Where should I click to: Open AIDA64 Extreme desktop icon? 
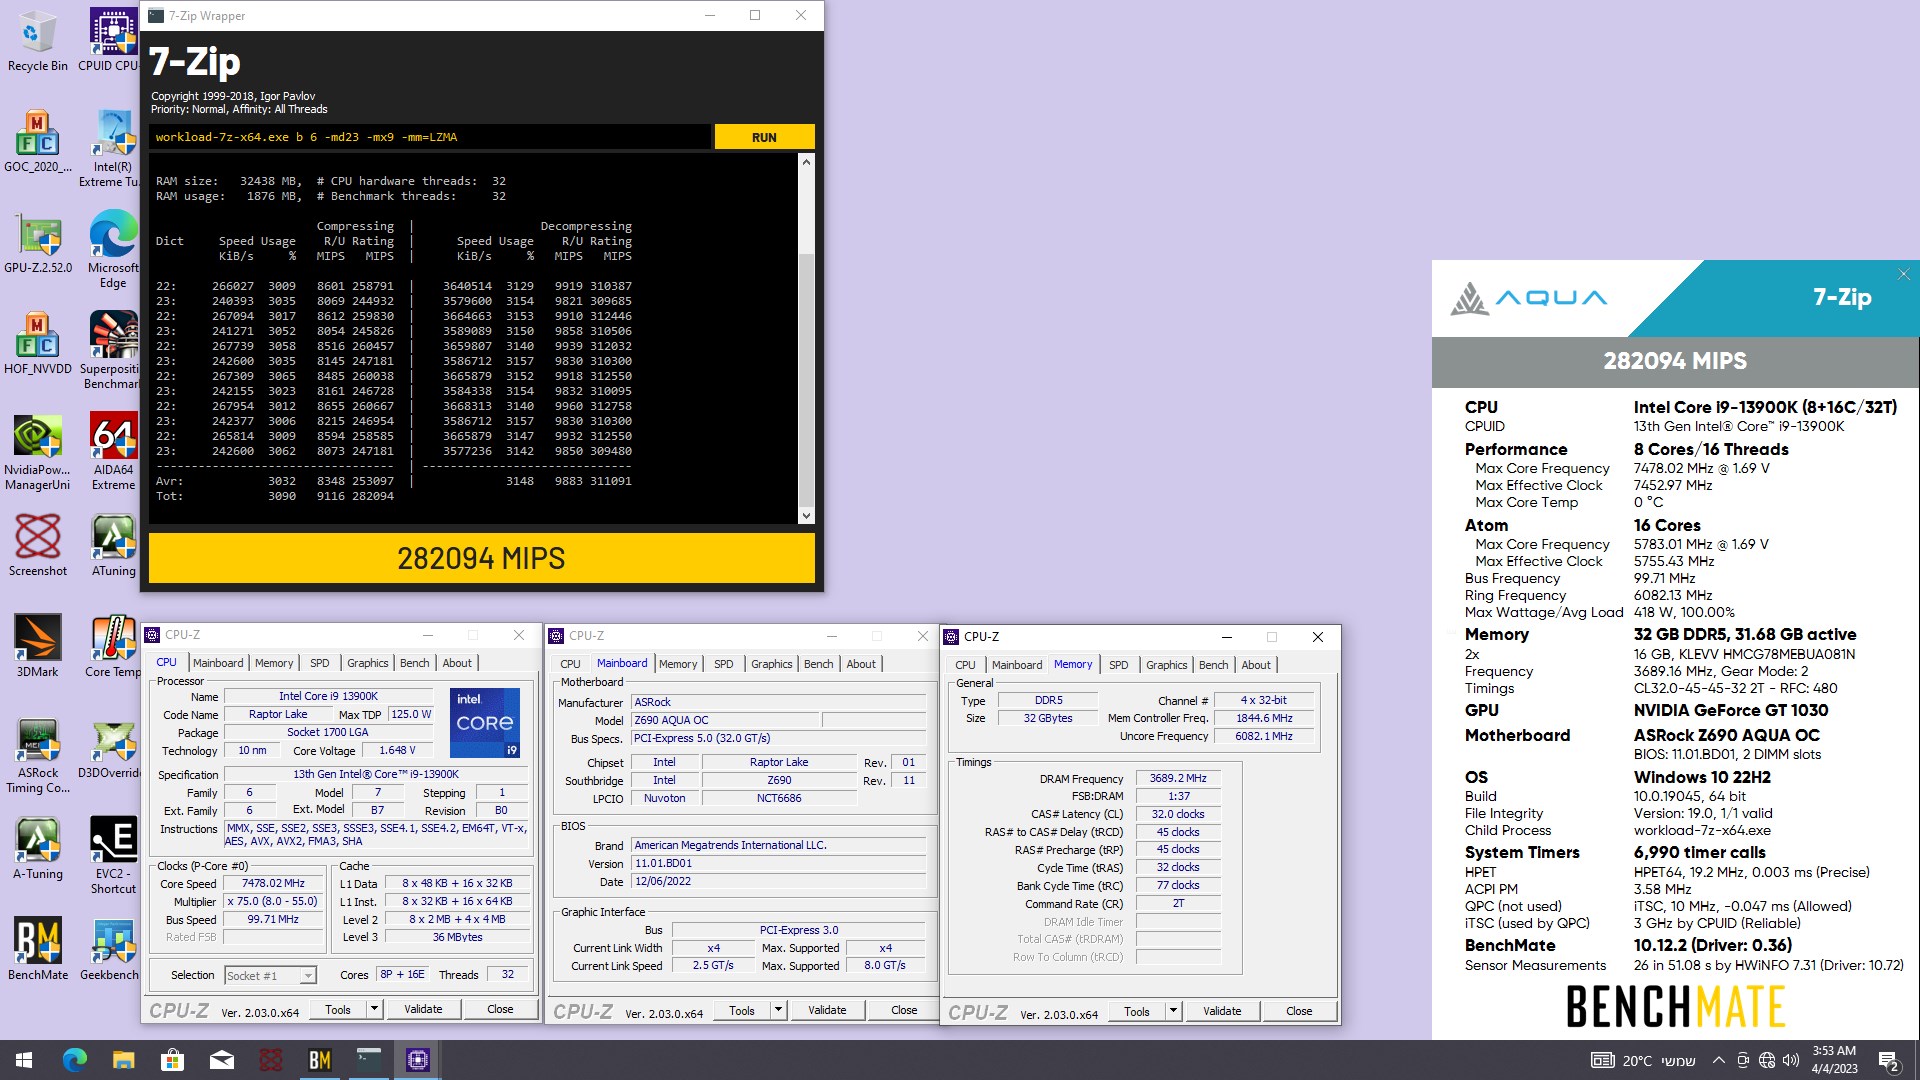click(113, 452)
